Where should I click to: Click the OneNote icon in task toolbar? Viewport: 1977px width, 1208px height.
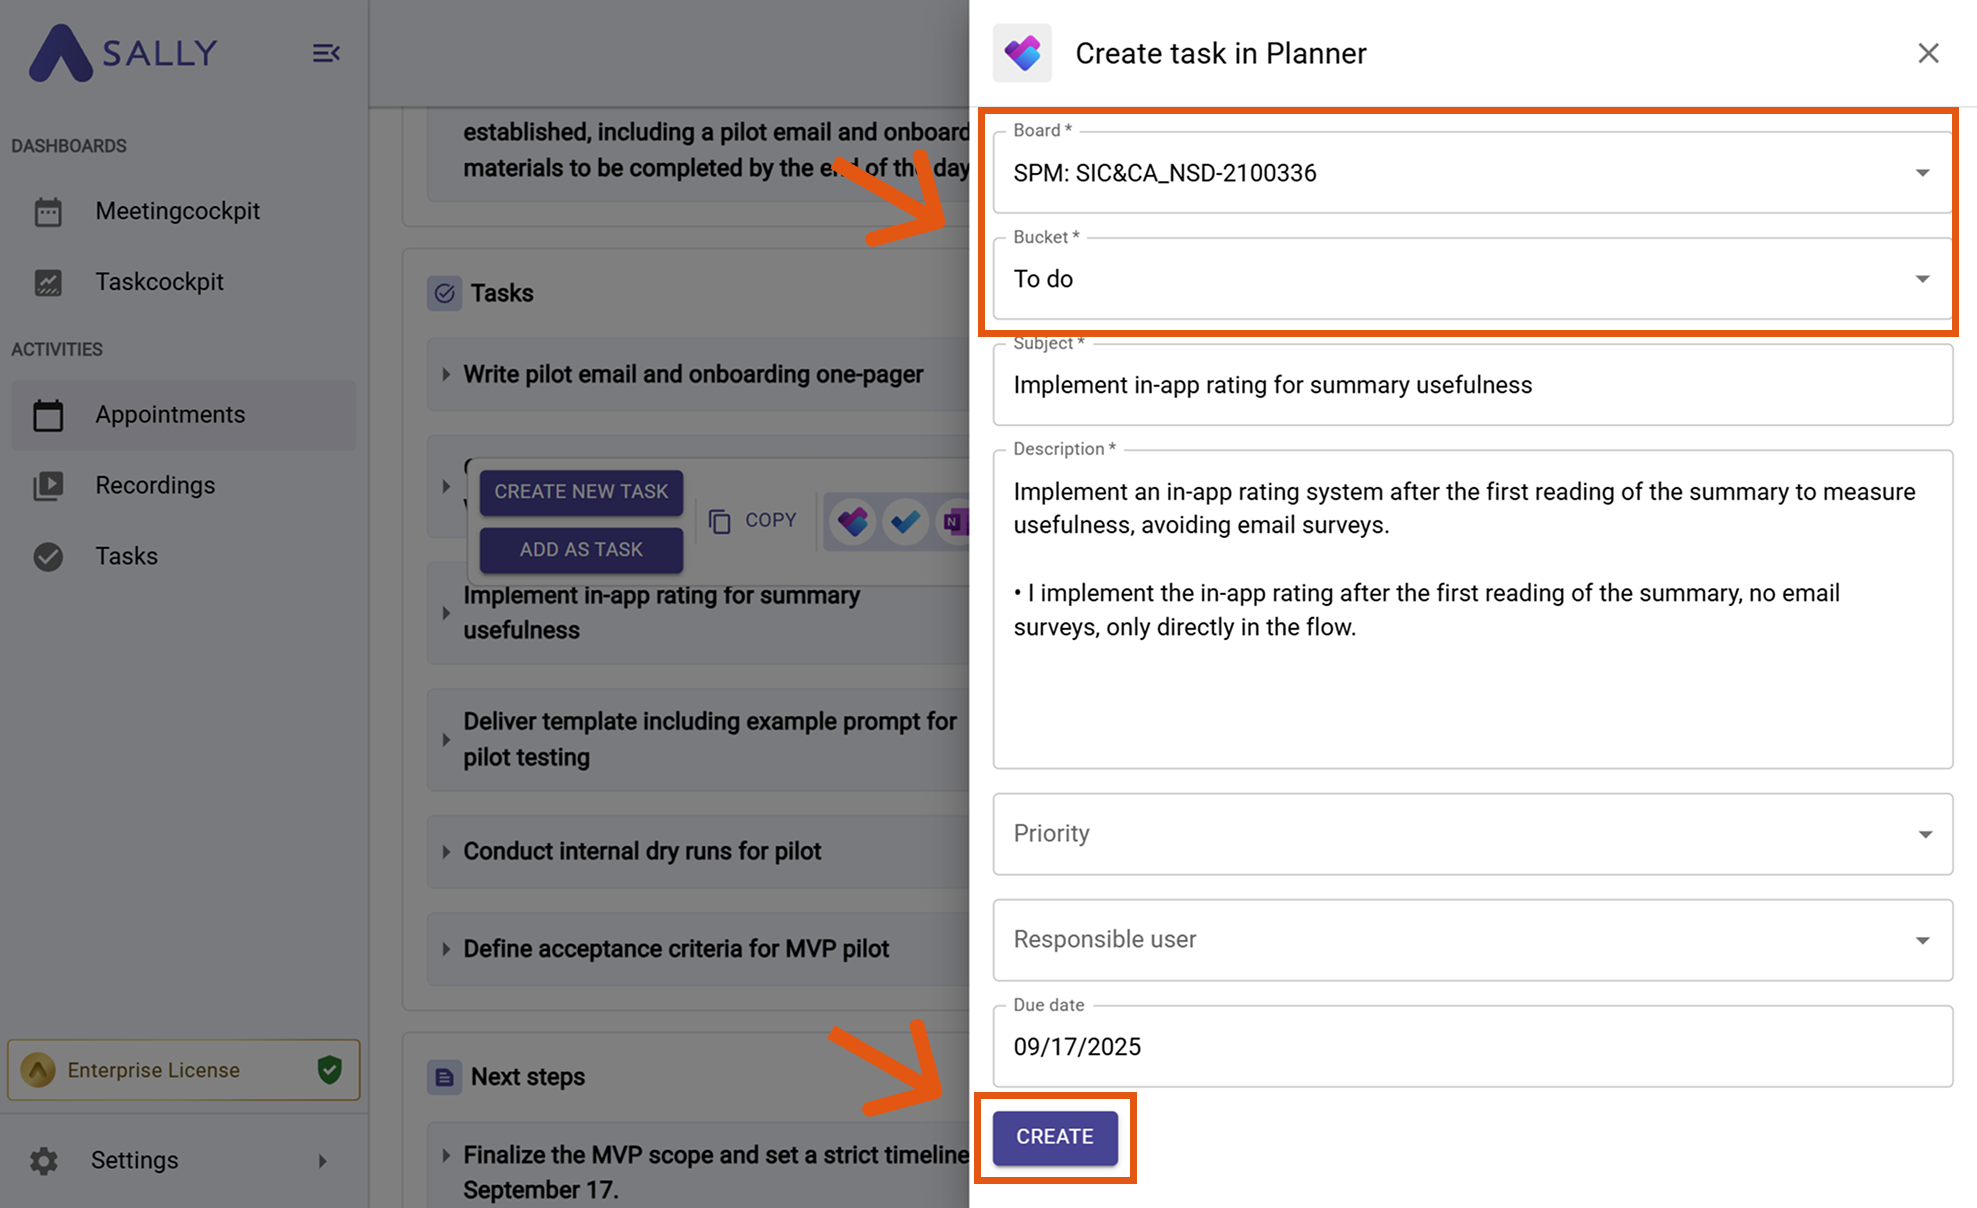click(954, 521)
